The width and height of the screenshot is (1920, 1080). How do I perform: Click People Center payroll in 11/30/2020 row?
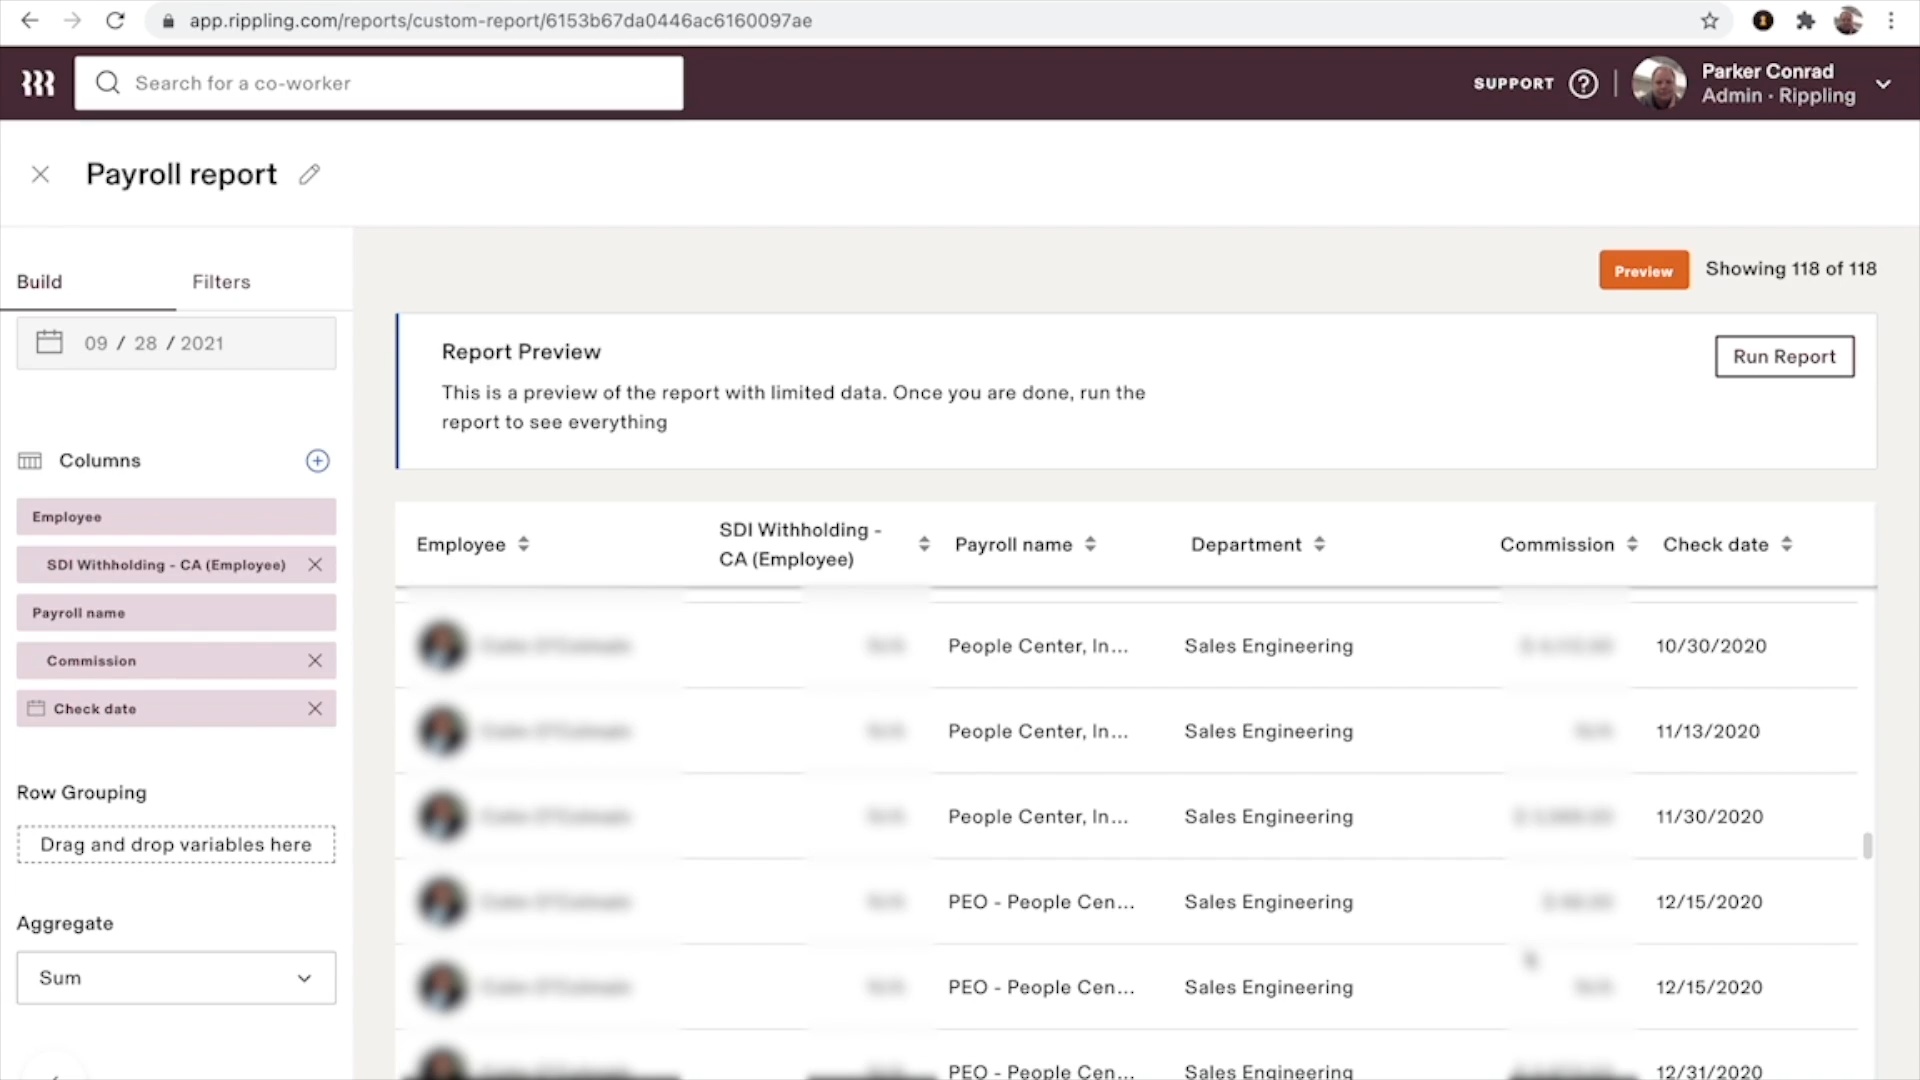[1038, 817]
